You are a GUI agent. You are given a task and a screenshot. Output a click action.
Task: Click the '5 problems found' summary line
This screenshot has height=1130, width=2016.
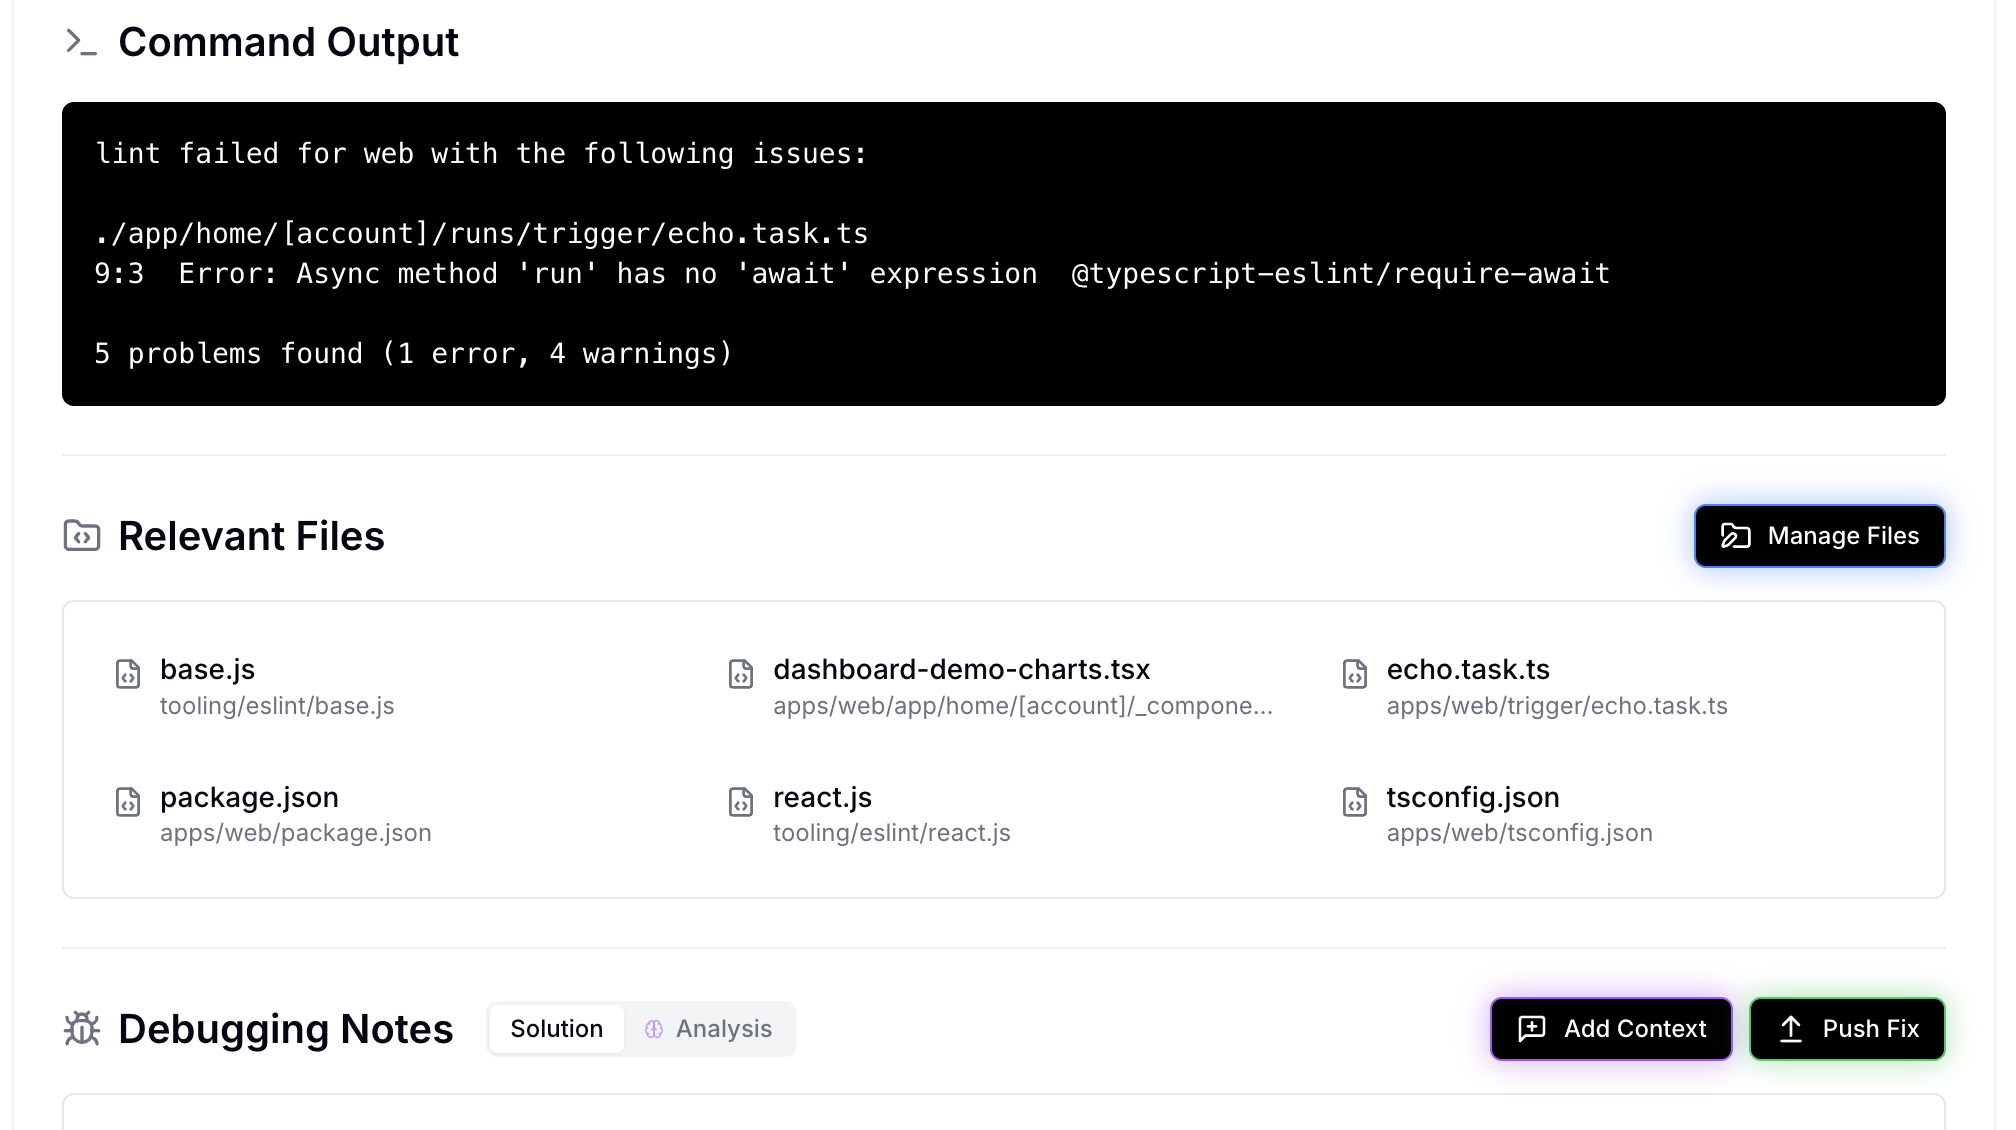(x=414, y=354)
